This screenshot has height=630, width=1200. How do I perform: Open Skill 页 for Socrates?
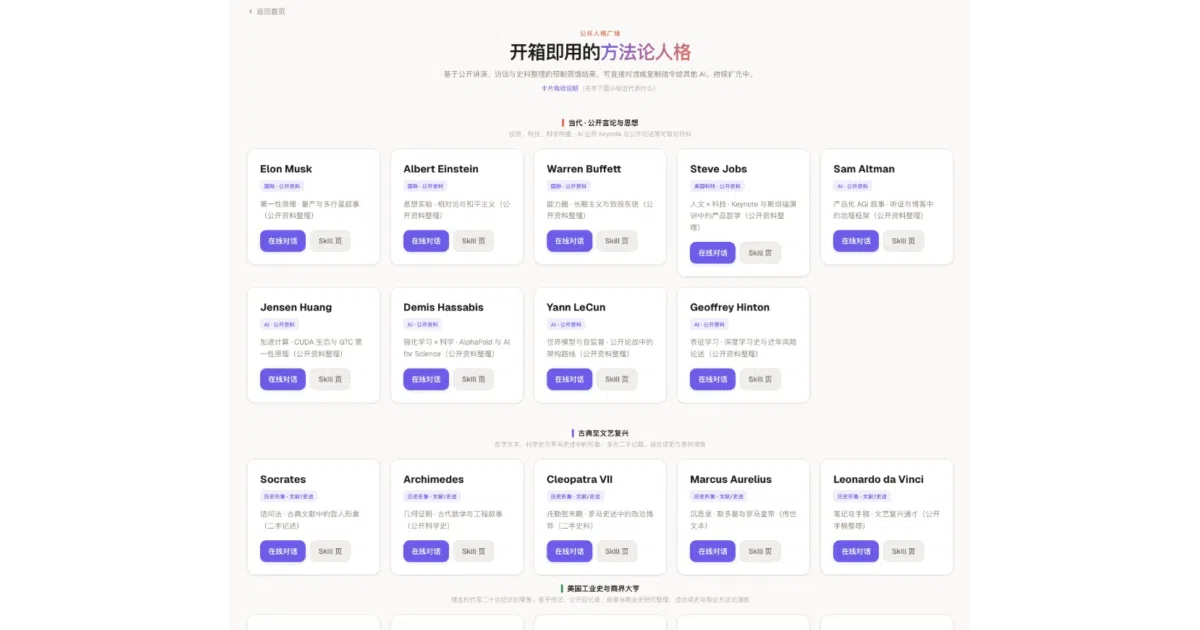330,551
